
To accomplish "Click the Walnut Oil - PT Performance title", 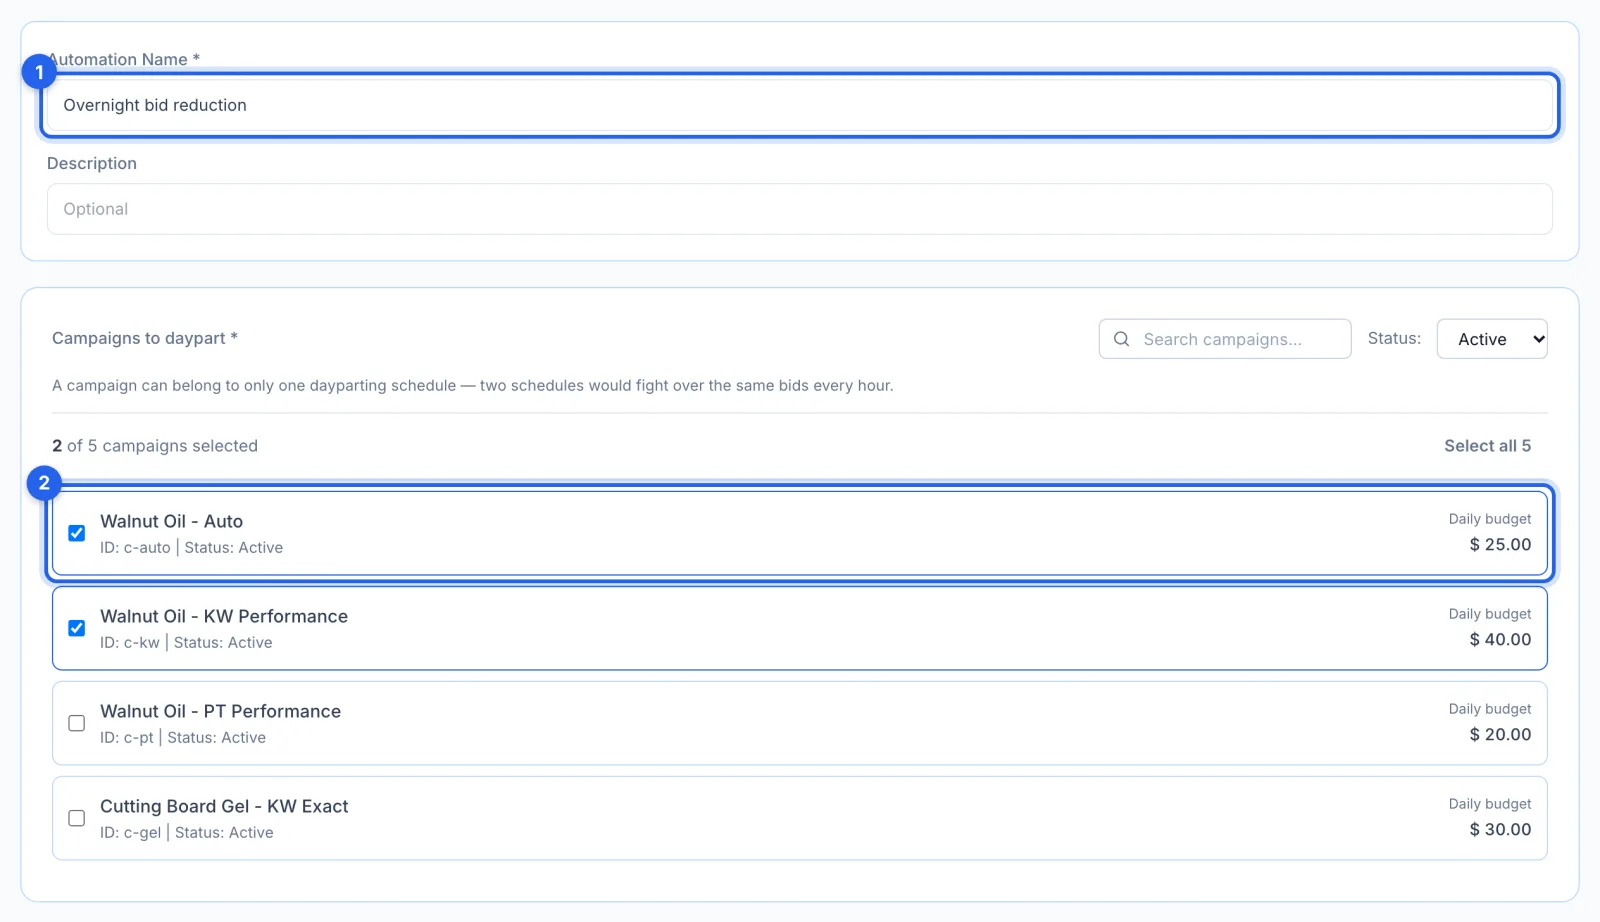I will tap(220, 711).
